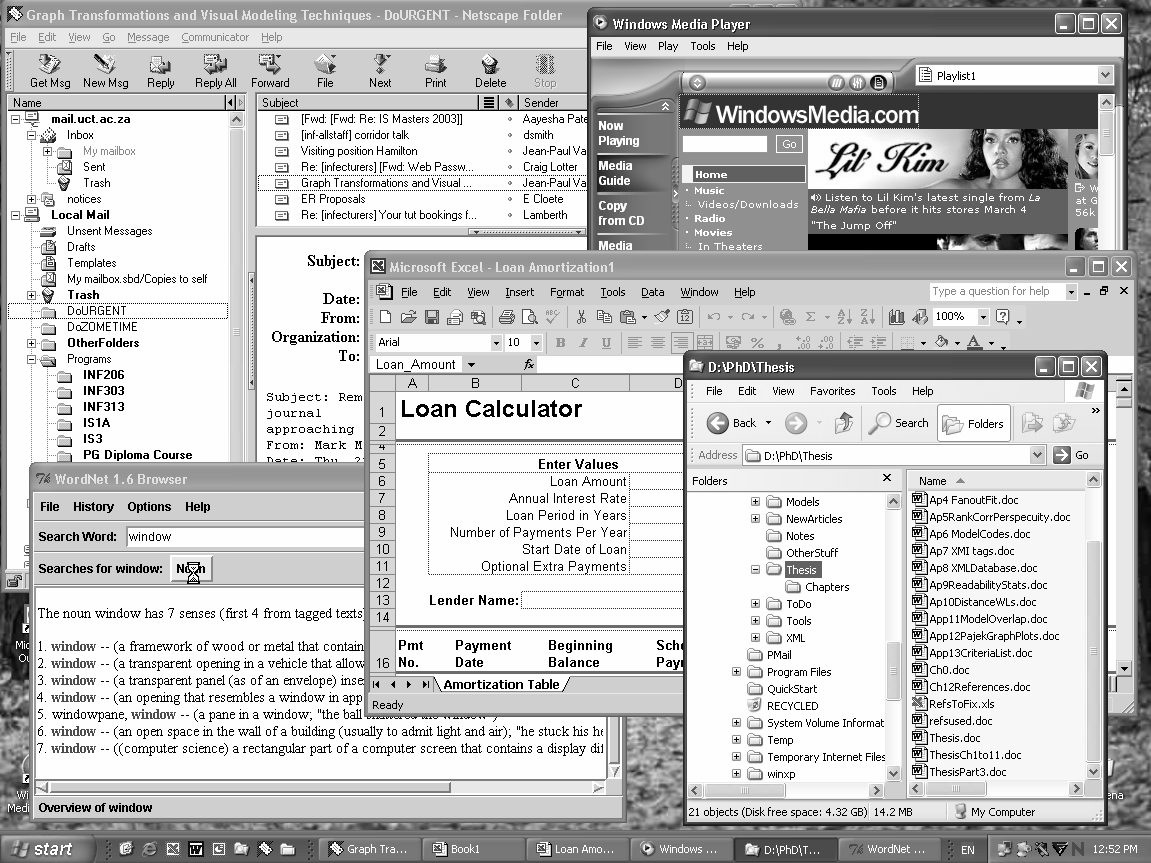This screenshot has width=1151, height=863.
Task: Click Excel's Save toolbar icon
Action: (432, 317)
